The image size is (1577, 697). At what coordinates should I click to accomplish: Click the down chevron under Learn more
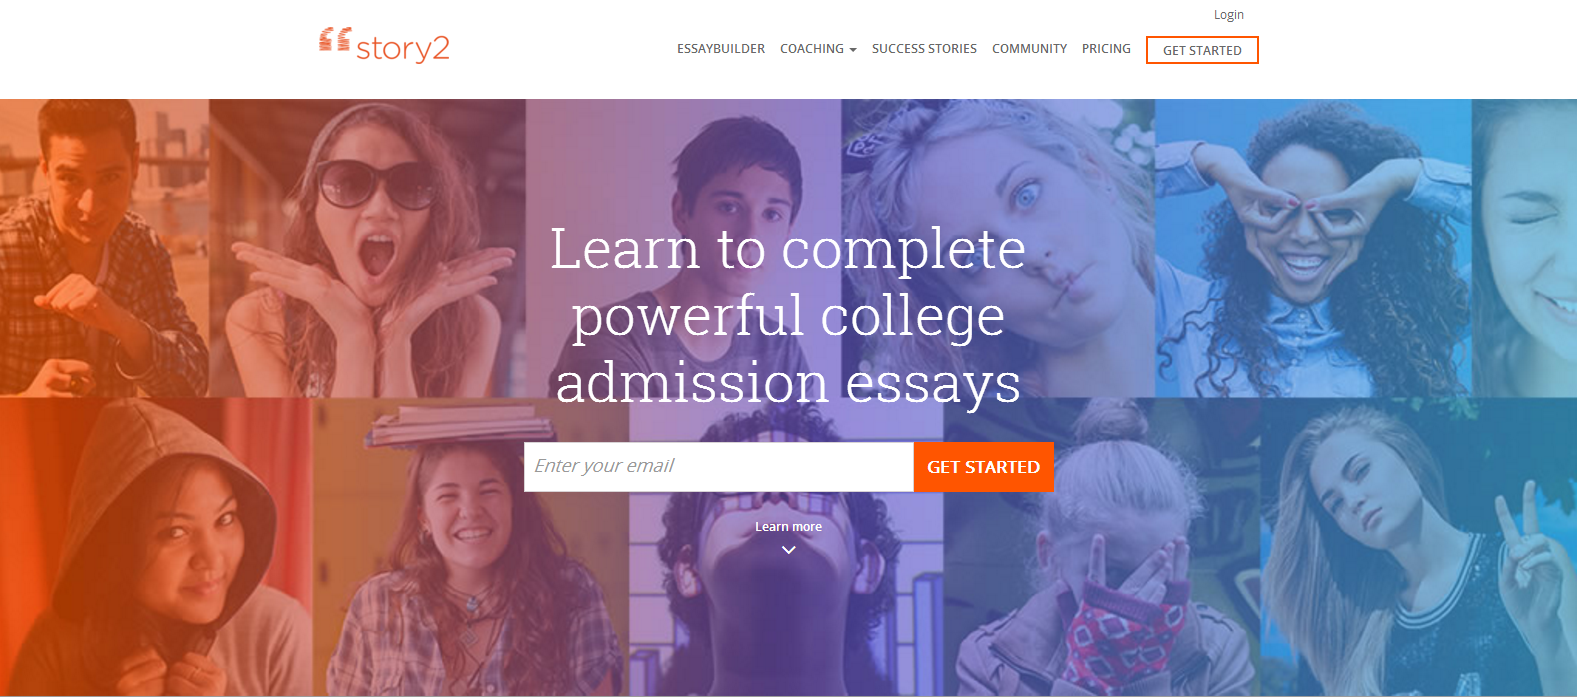(x=788, y=550)
